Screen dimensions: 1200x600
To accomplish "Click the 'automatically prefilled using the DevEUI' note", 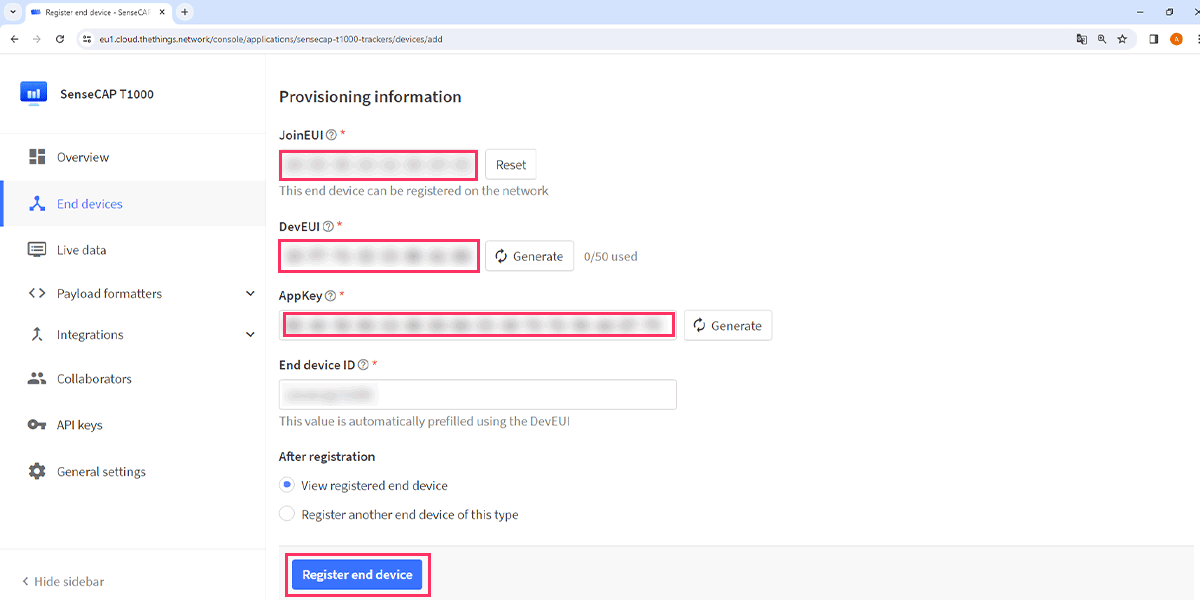I will coord(424,421).
